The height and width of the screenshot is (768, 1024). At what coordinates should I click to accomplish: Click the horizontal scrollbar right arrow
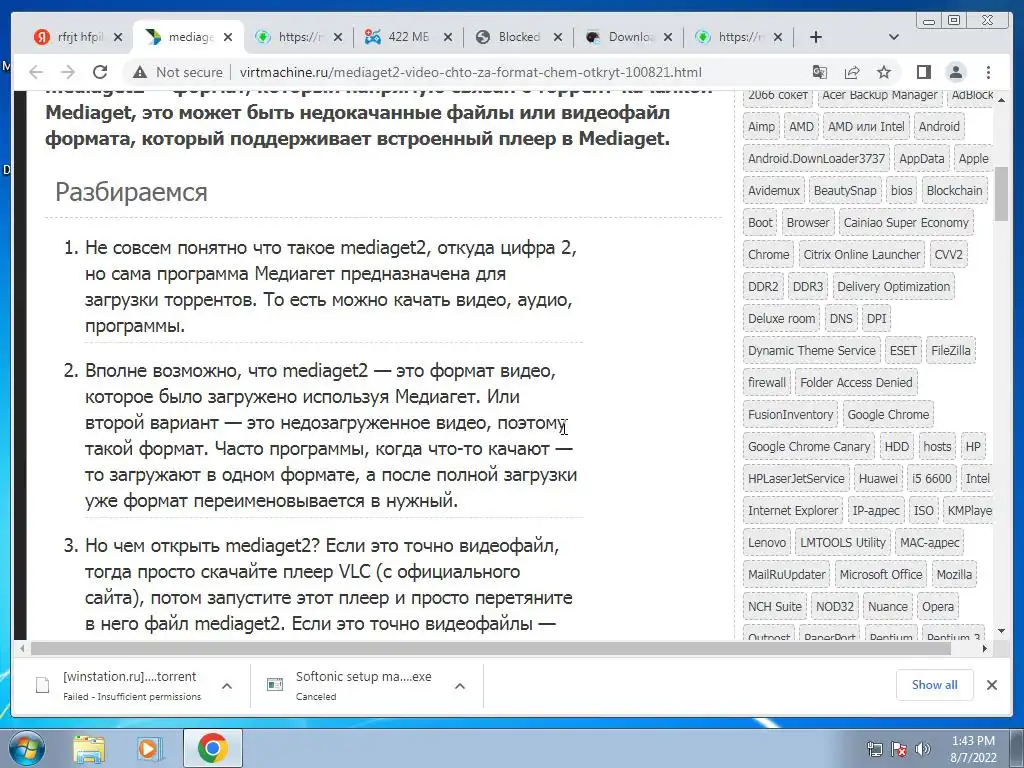click(985, 648)
